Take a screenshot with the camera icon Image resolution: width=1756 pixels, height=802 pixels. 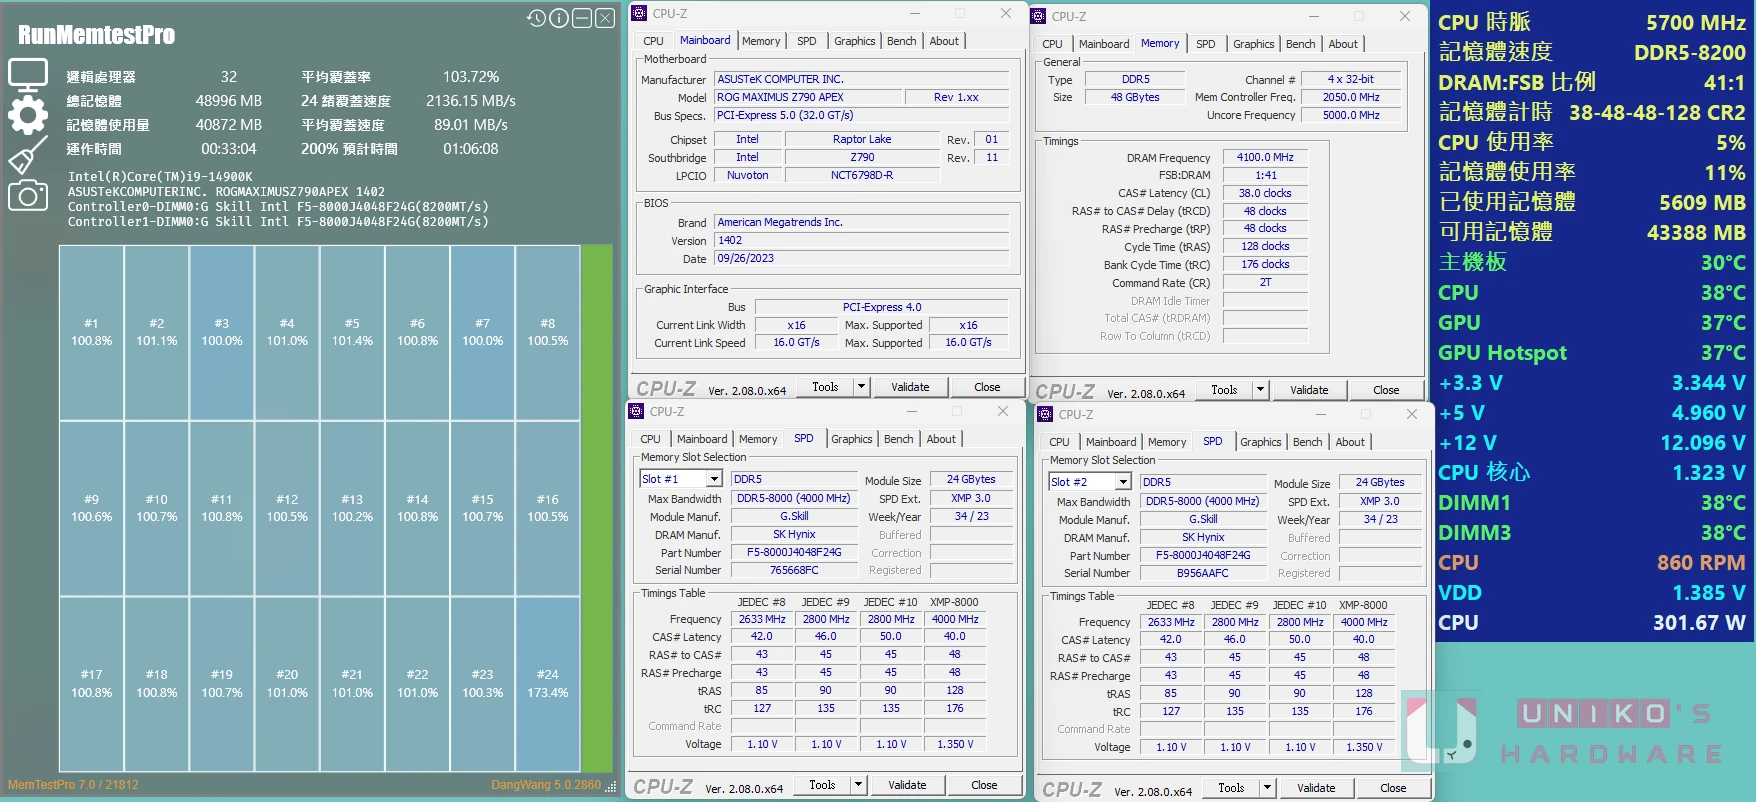27,195
